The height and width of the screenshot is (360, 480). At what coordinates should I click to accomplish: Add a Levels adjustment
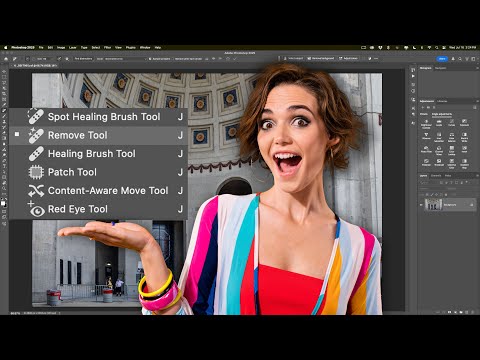point(439,123)
